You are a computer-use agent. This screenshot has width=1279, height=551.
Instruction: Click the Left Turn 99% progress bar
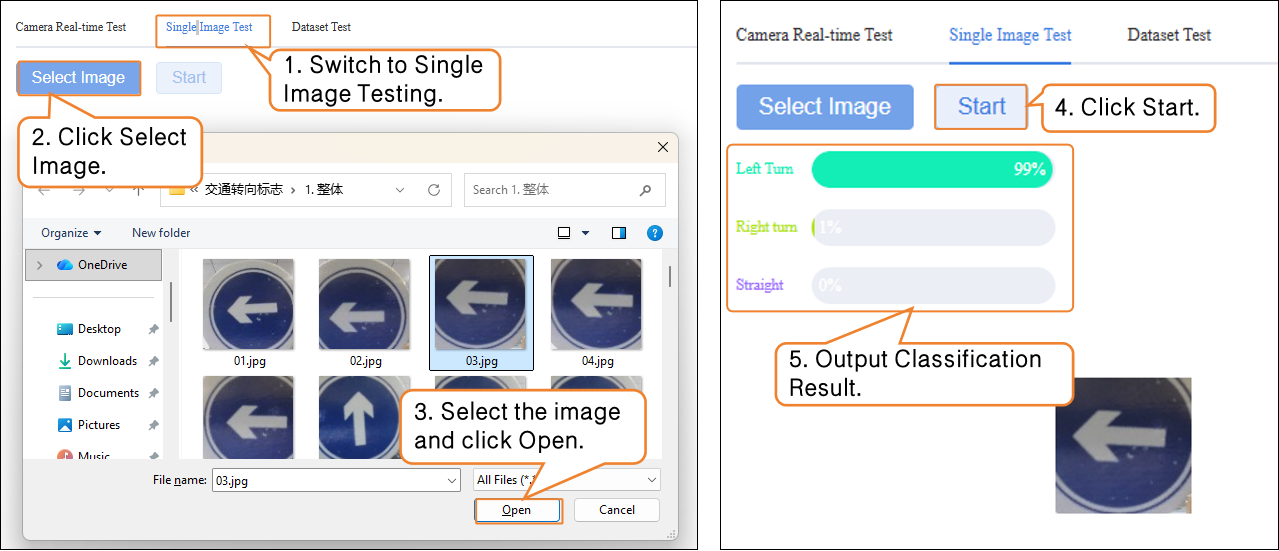click(932, 169)
